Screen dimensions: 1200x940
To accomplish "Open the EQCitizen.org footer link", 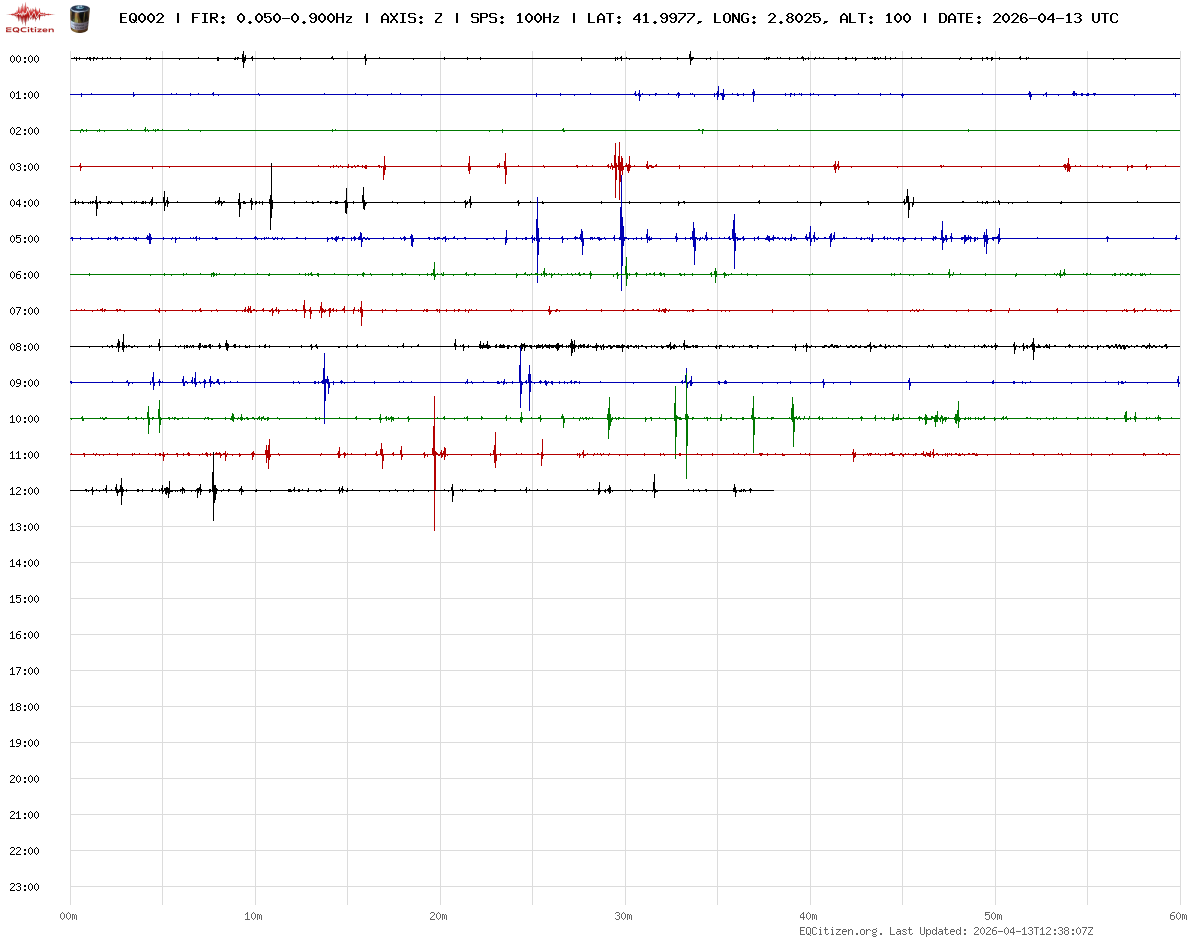I will point(840,931).
